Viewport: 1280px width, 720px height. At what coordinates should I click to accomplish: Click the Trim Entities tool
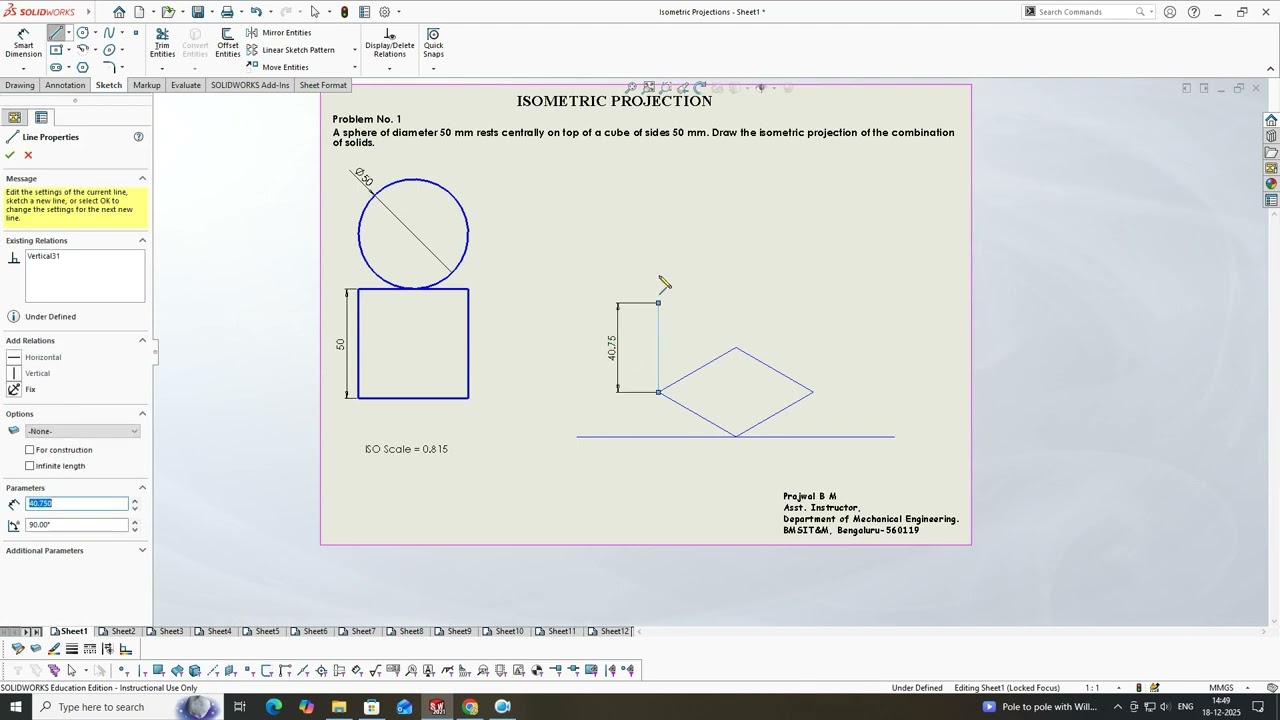click(162, 43)
